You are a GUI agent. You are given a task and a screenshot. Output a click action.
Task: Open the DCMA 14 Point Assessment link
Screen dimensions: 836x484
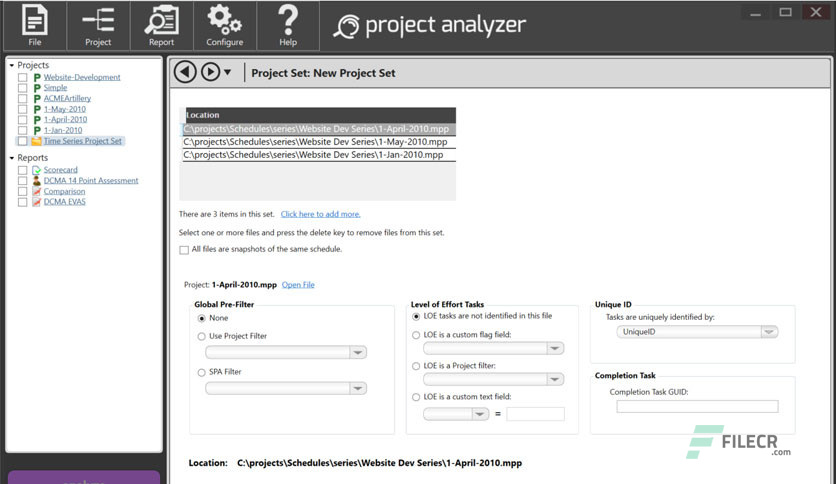(x=91, y=181)
